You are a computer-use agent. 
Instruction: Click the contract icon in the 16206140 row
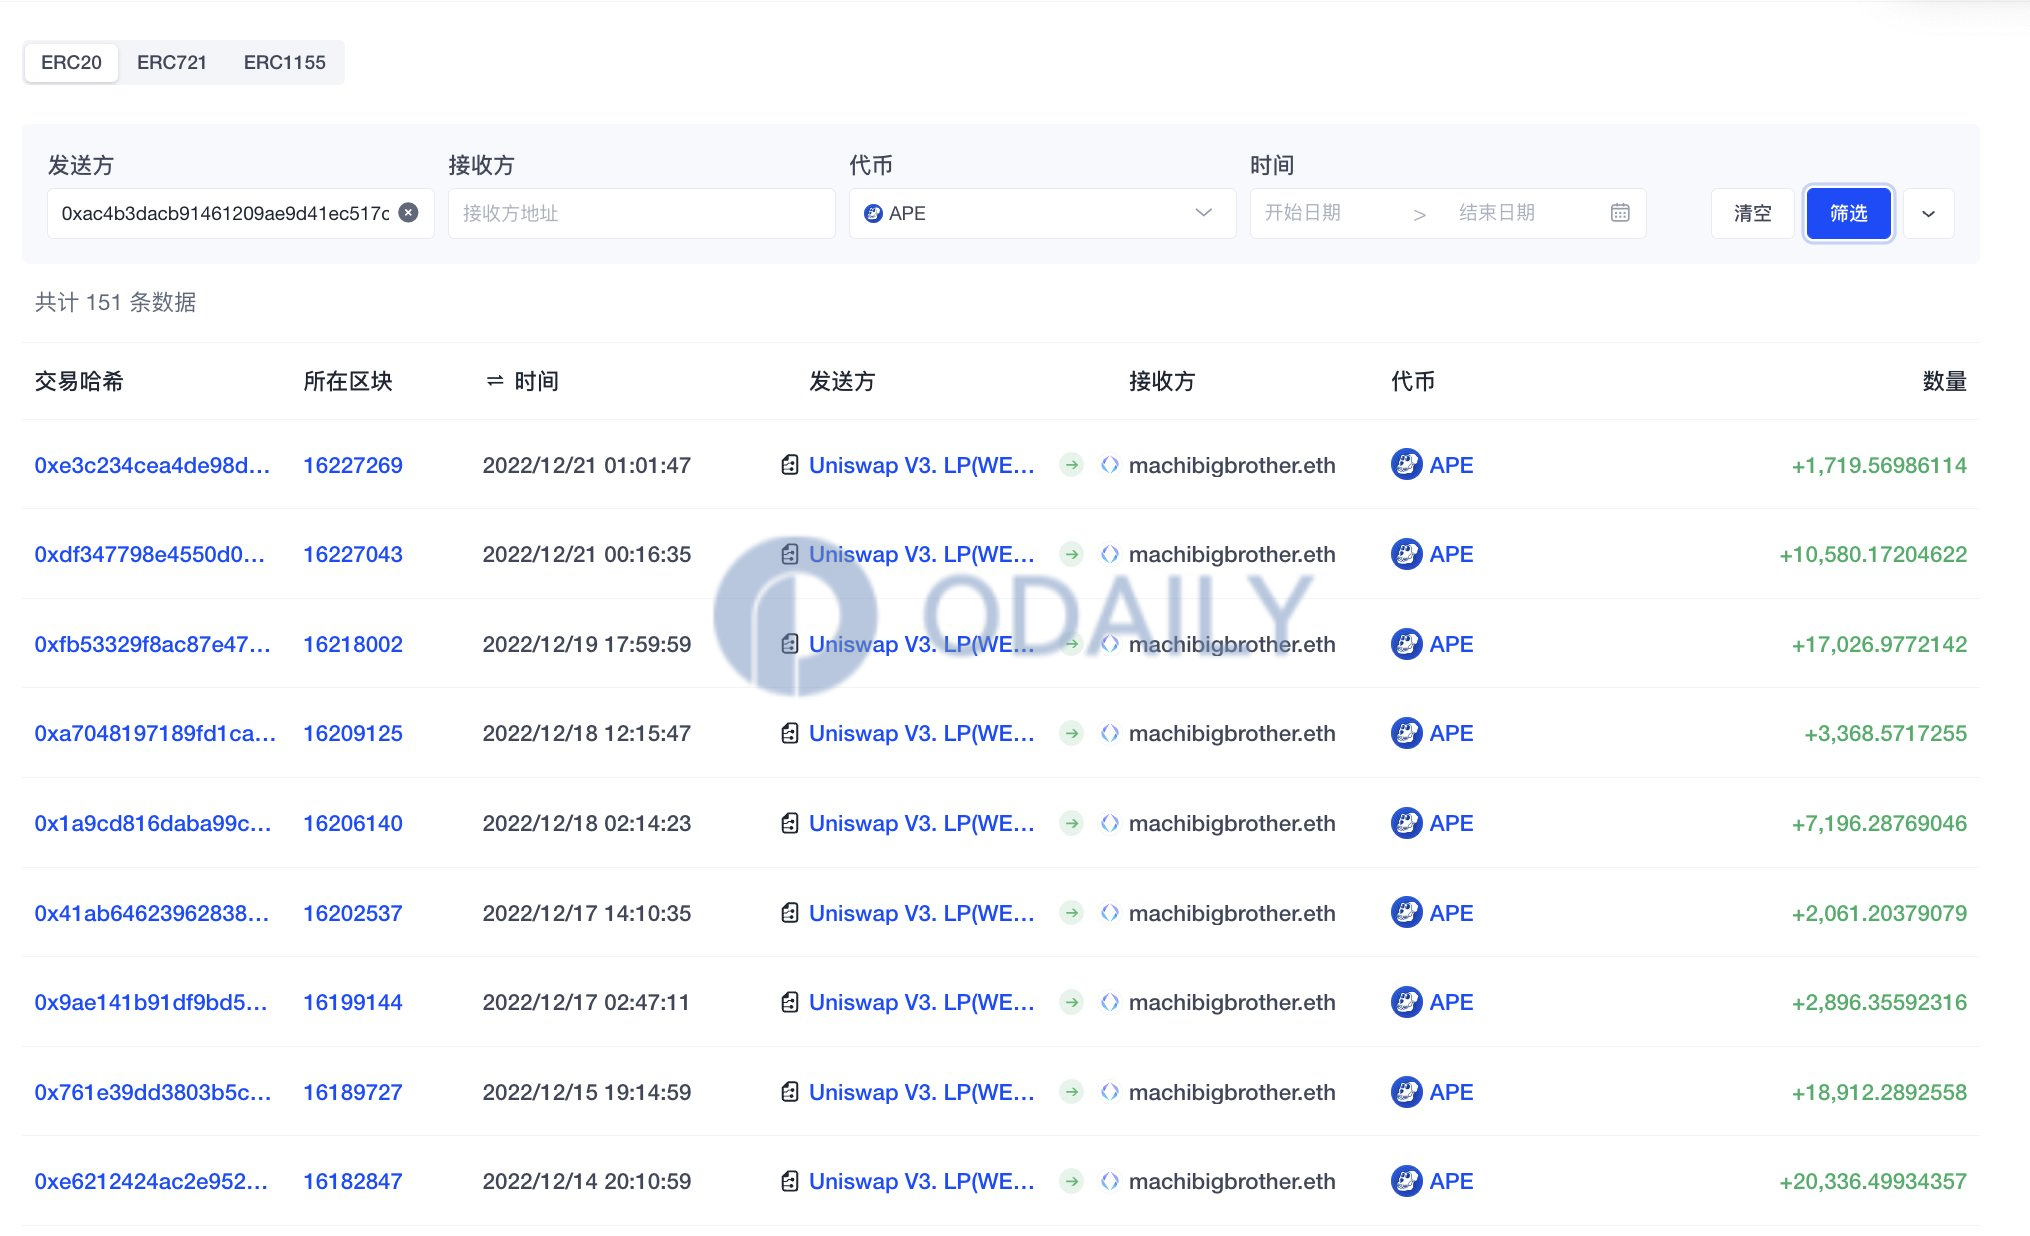pos(789,823)
